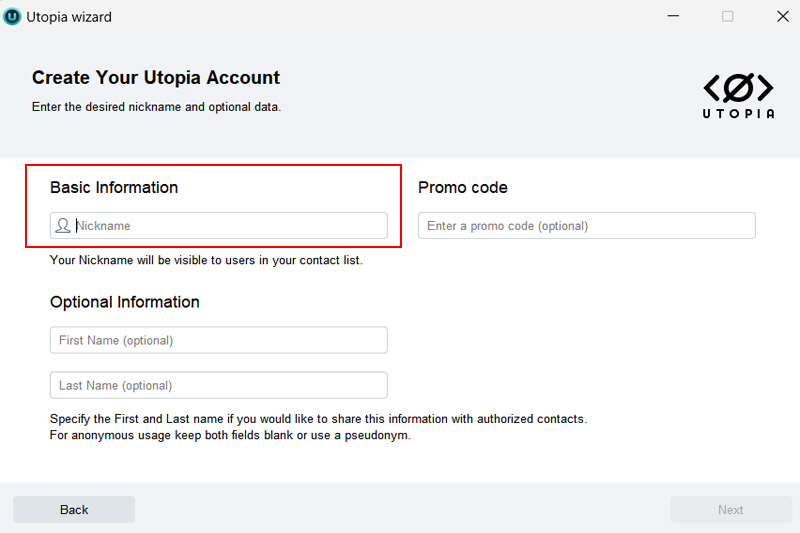Viewport: 800px width, 533px height.
Task: Maximize the Utopia wizard window
Action: (x=727, y=16)
